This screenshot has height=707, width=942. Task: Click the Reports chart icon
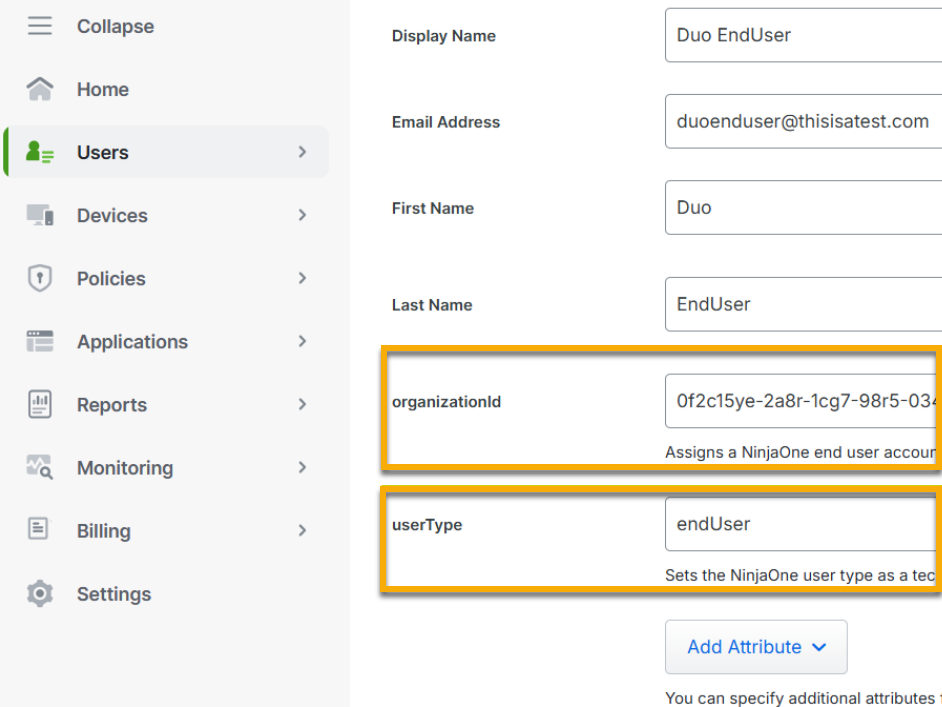[40, 404]
